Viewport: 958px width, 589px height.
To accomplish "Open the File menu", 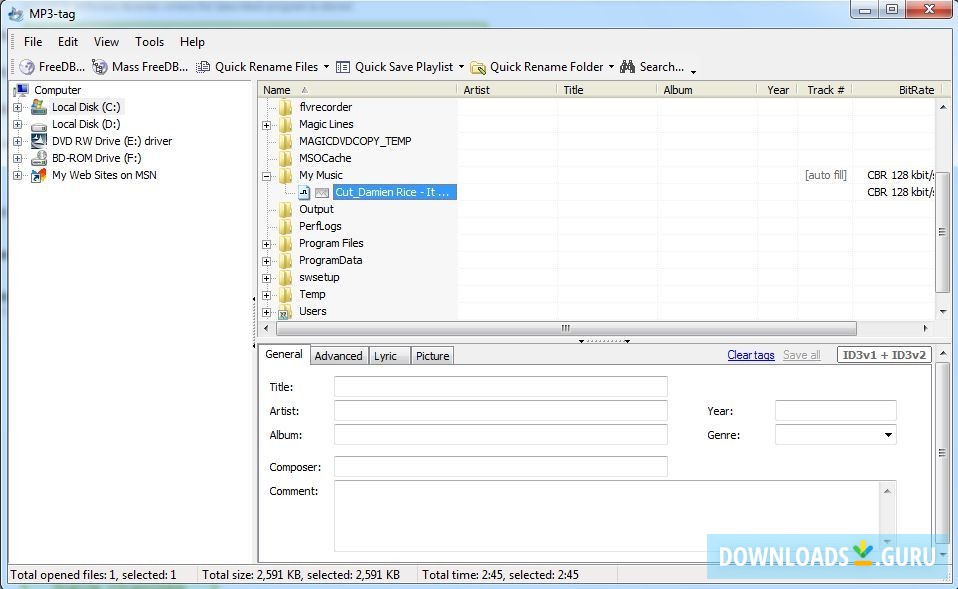I will click(33, 42).
